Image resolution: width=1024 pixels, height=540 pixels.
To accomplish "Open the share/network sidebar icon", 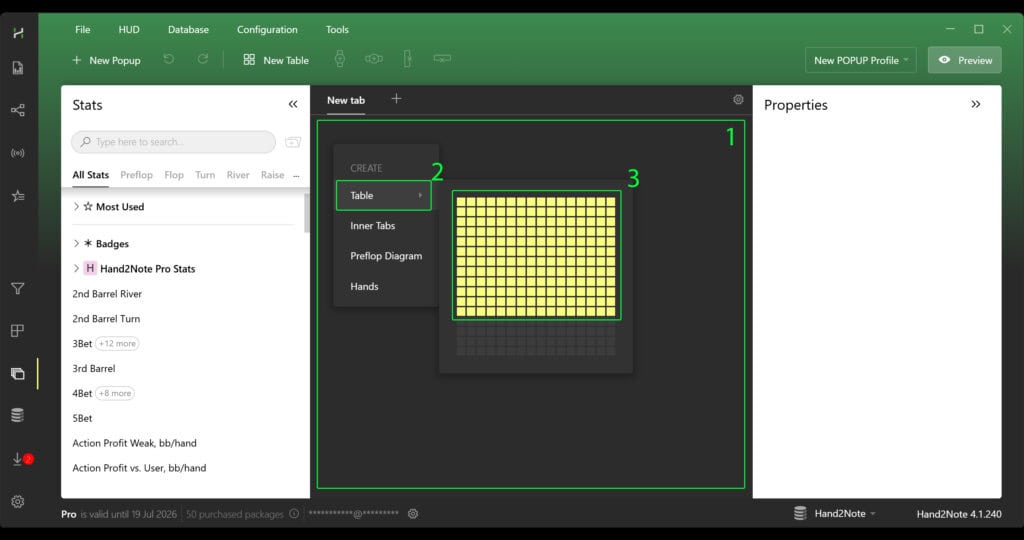I will tap(17, 111).
